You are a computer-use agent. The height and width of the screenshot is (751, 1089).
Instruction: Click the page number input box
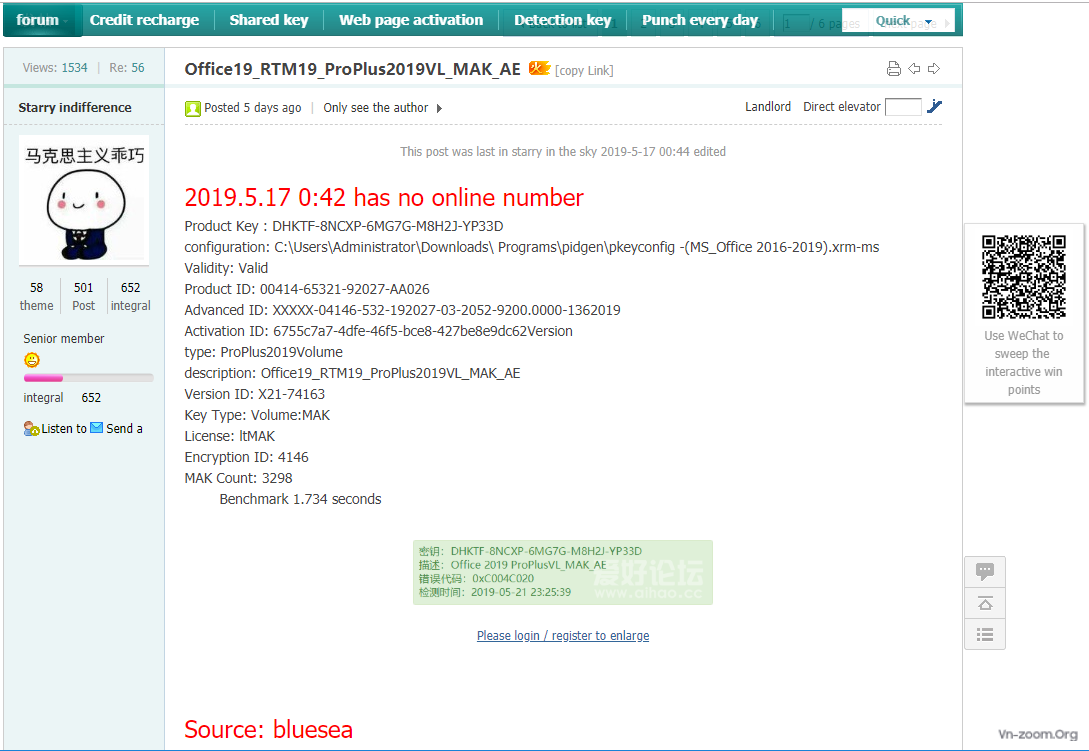[x=796, y=24]
